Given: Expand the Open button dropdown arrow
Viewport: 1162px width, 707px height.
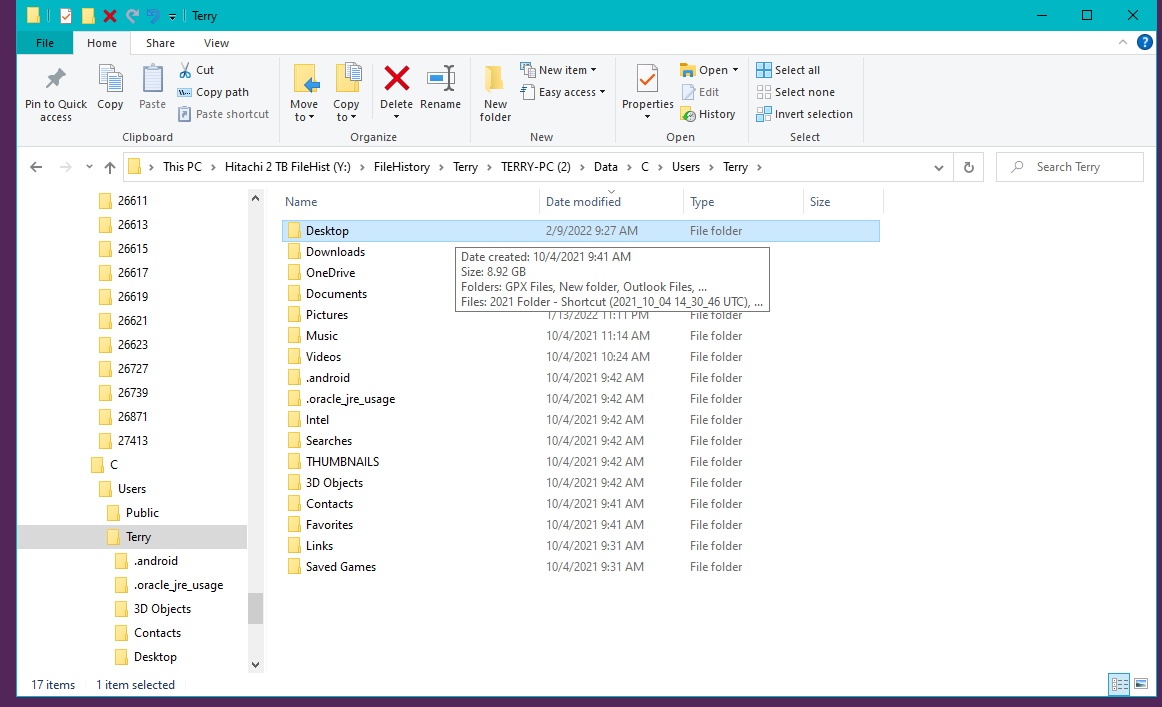Looking at the screenshot, I should 735,70.
